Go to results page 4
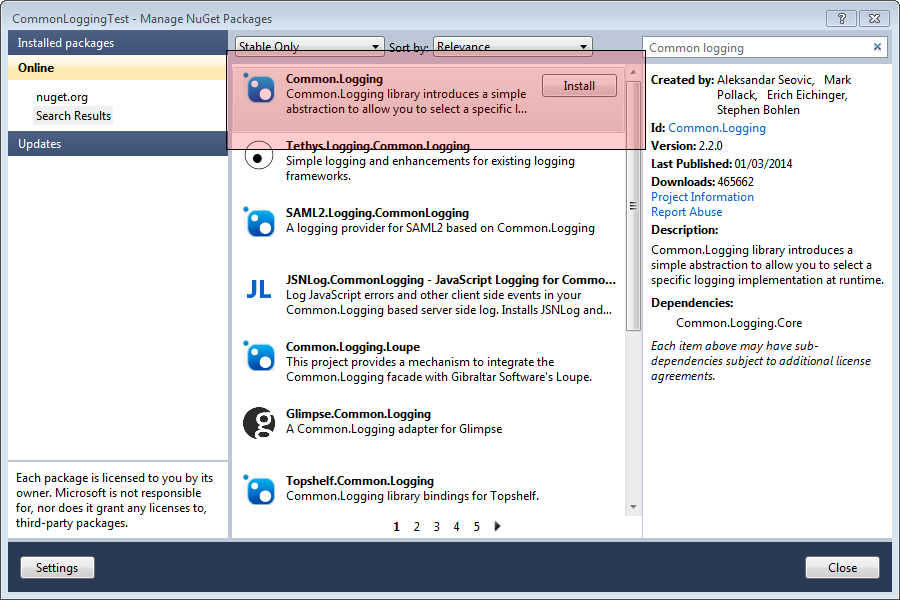This screenshot has width=900, height=600. coord(456,527)
